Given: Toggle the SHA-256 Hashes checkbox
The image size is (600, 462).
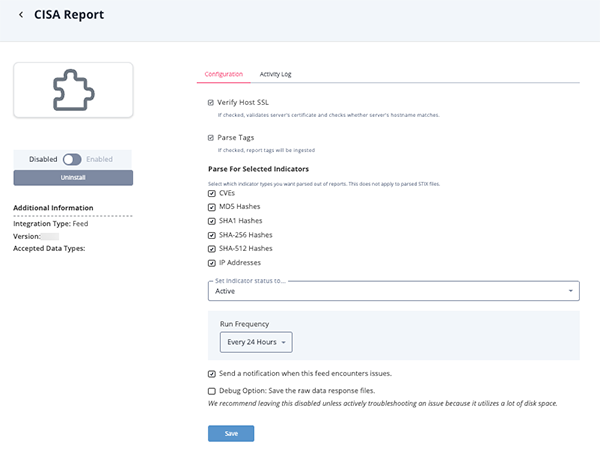Looking at the screenshot, I should pos(211,235).
